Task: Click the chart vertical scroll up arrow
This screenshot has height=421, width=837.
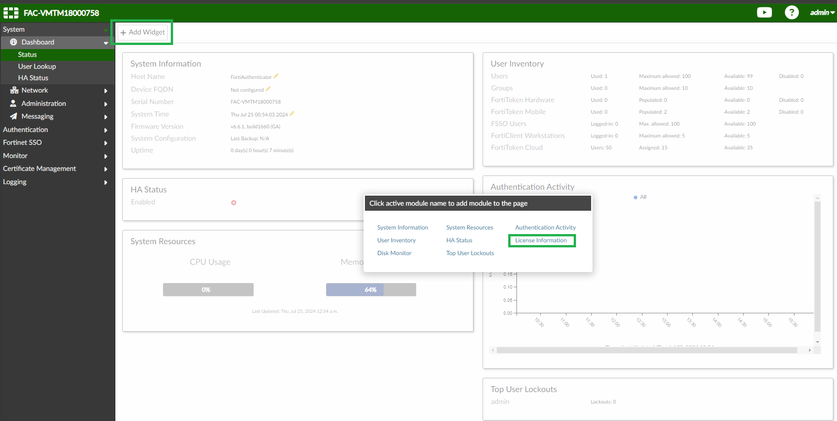Action: (817, 197)
